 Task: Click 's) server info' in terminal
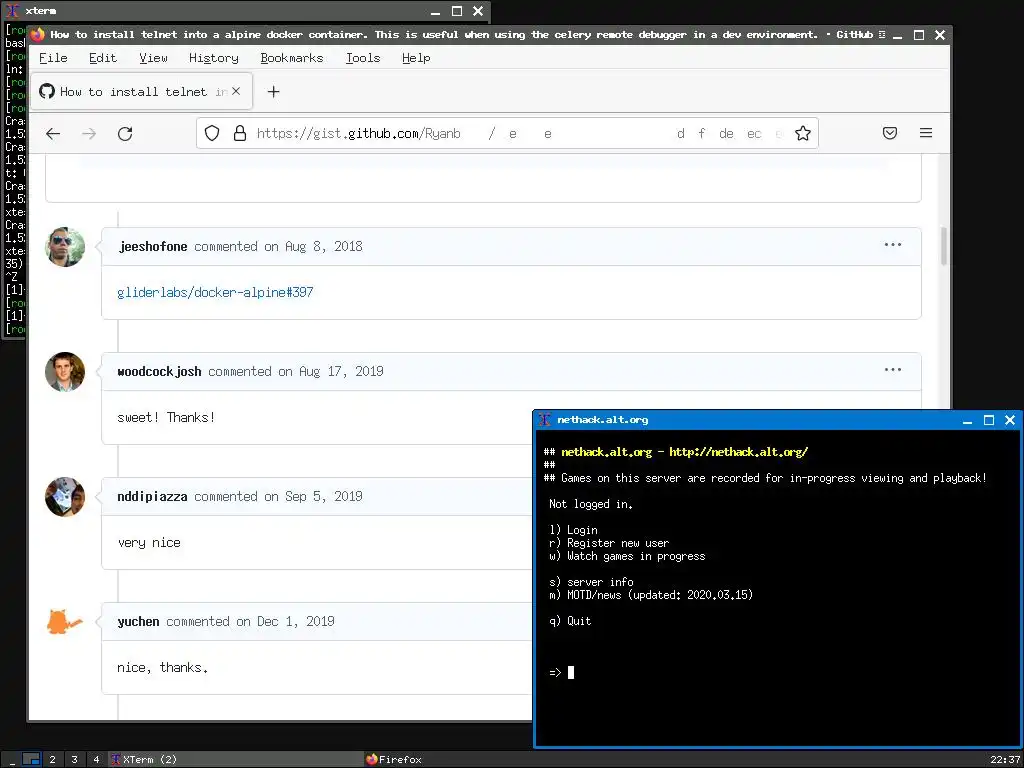[x=591, y=582]
